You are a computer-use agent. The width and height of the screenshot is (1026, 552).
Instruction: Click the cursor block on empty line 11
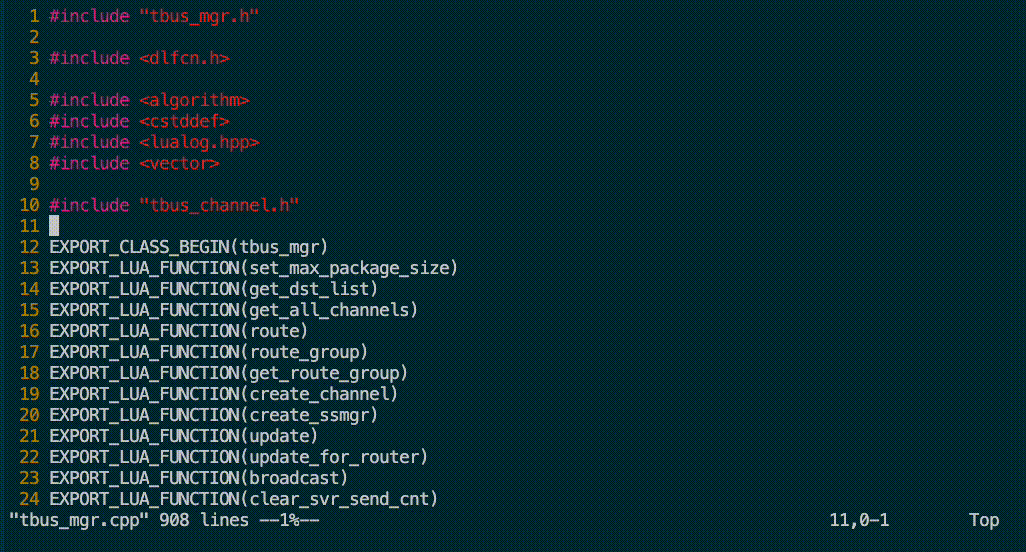(54, 226)
